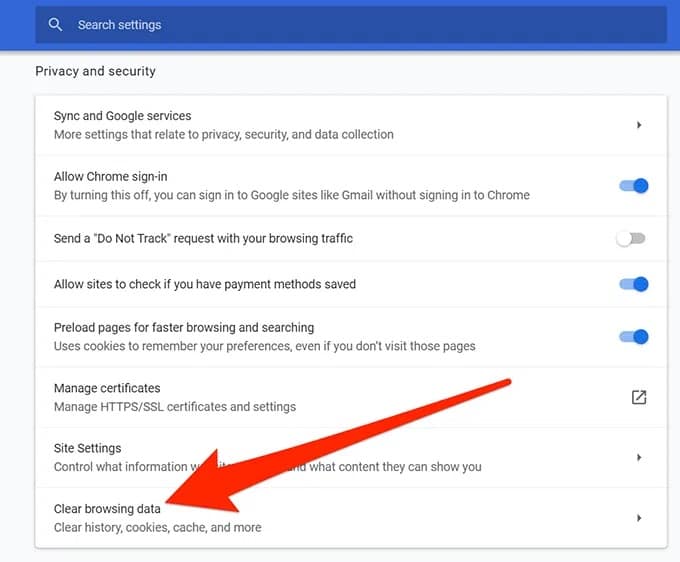Focus the Search settings field
This screenshot has width=680, height=562.
coord(351,25)
